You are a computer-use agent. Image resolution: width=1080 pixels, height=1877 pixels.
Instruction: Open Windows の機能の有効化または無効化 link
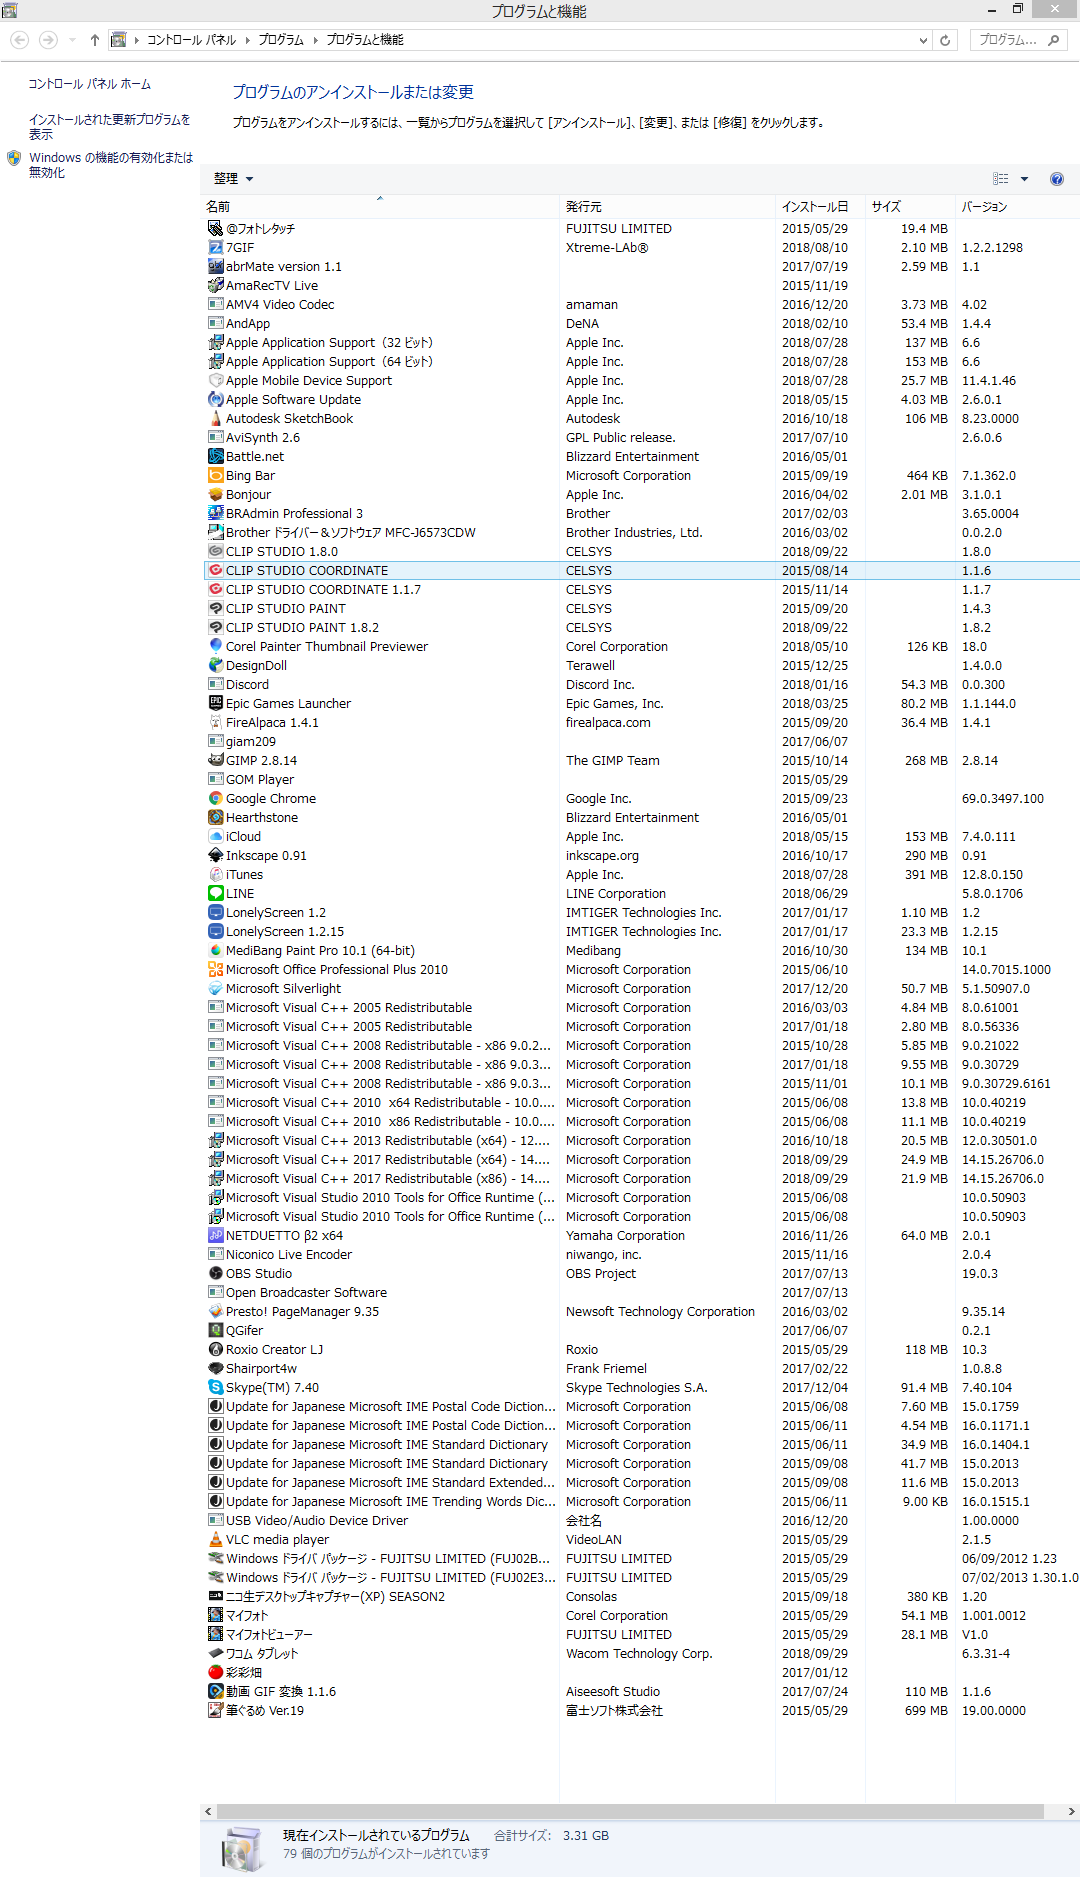110,165
